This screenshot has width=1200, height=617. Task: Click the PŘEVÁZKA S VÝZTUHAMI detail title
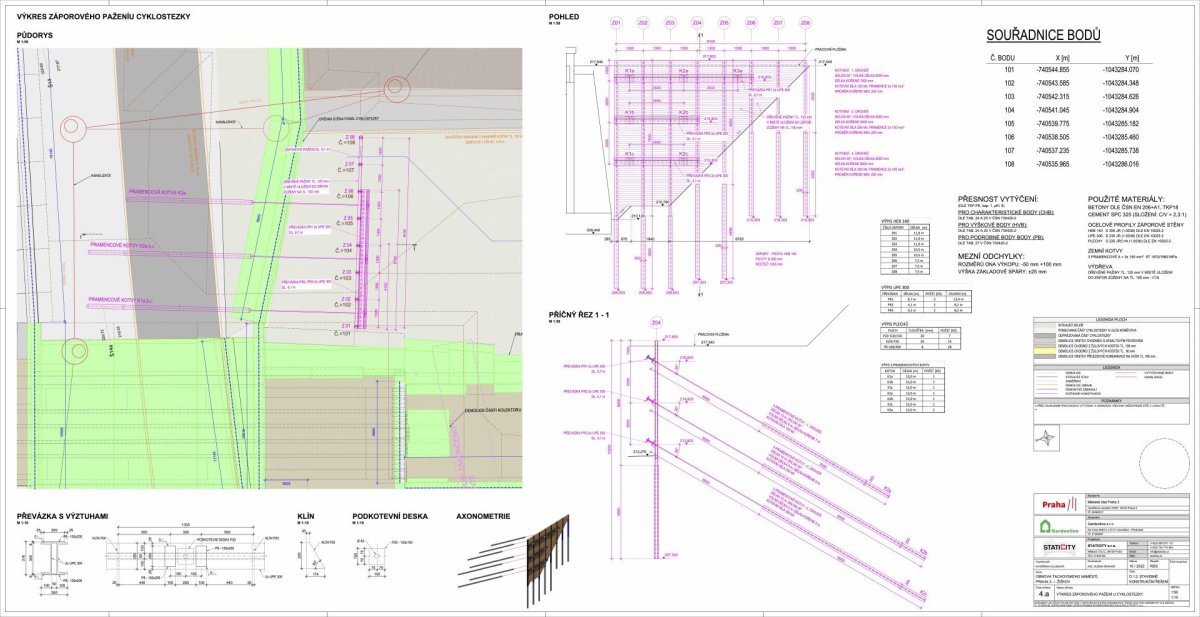click(x=62, y=517)
